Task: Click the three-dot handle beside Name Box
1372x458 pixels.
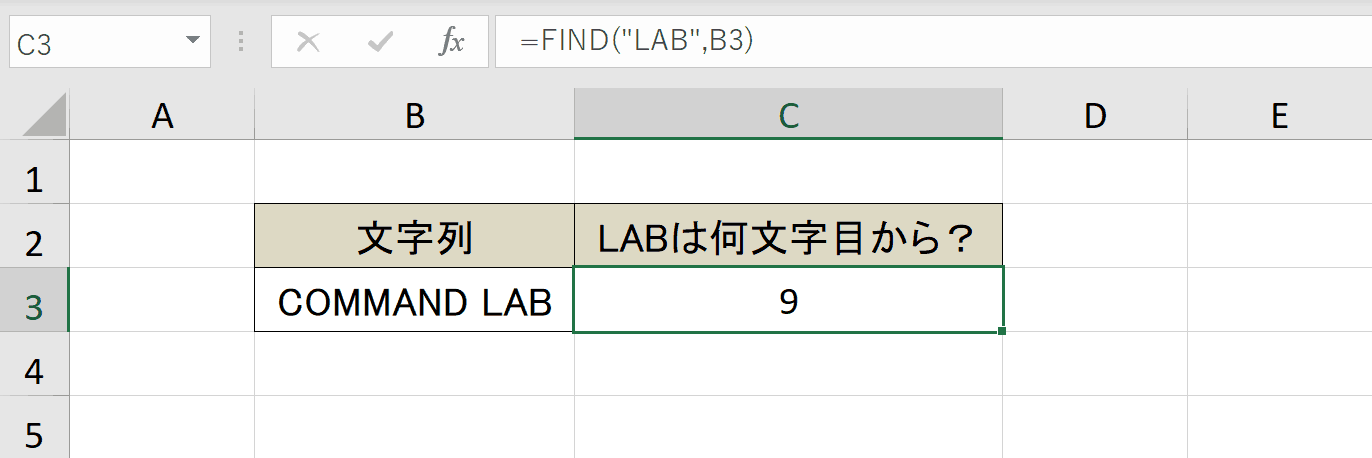Action: pos(241,42)
